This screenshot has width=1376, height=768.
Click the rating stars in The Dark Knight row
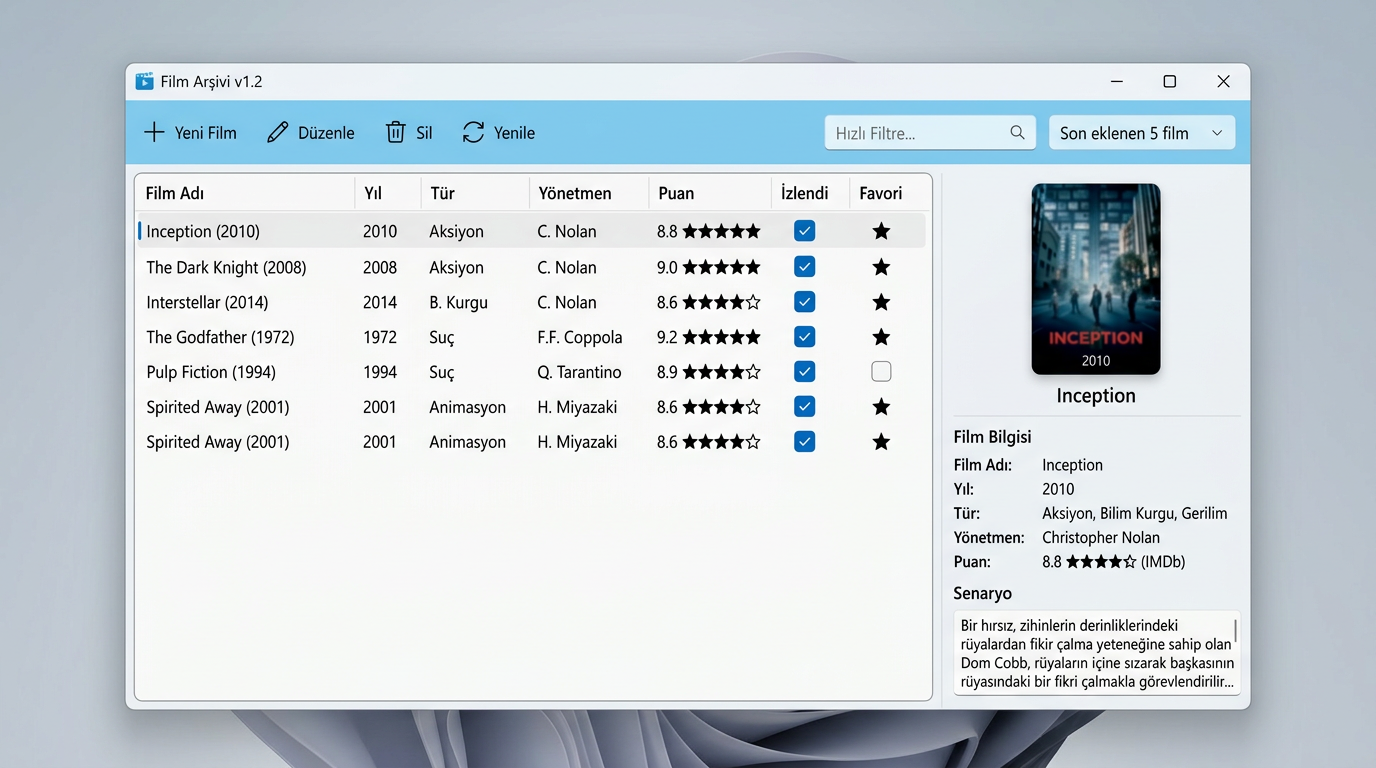(x=722, y=267)
